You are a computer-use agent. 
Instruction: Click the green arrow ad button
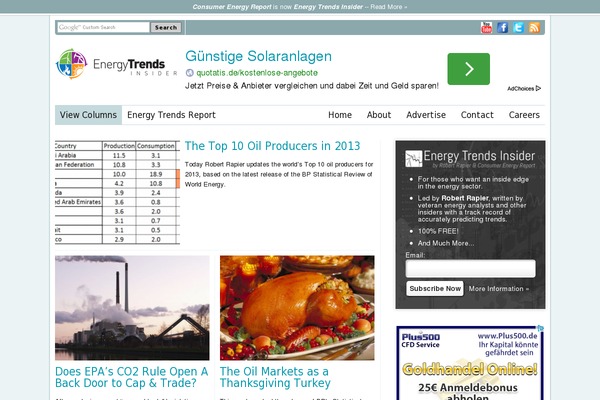tap(468, 69)
